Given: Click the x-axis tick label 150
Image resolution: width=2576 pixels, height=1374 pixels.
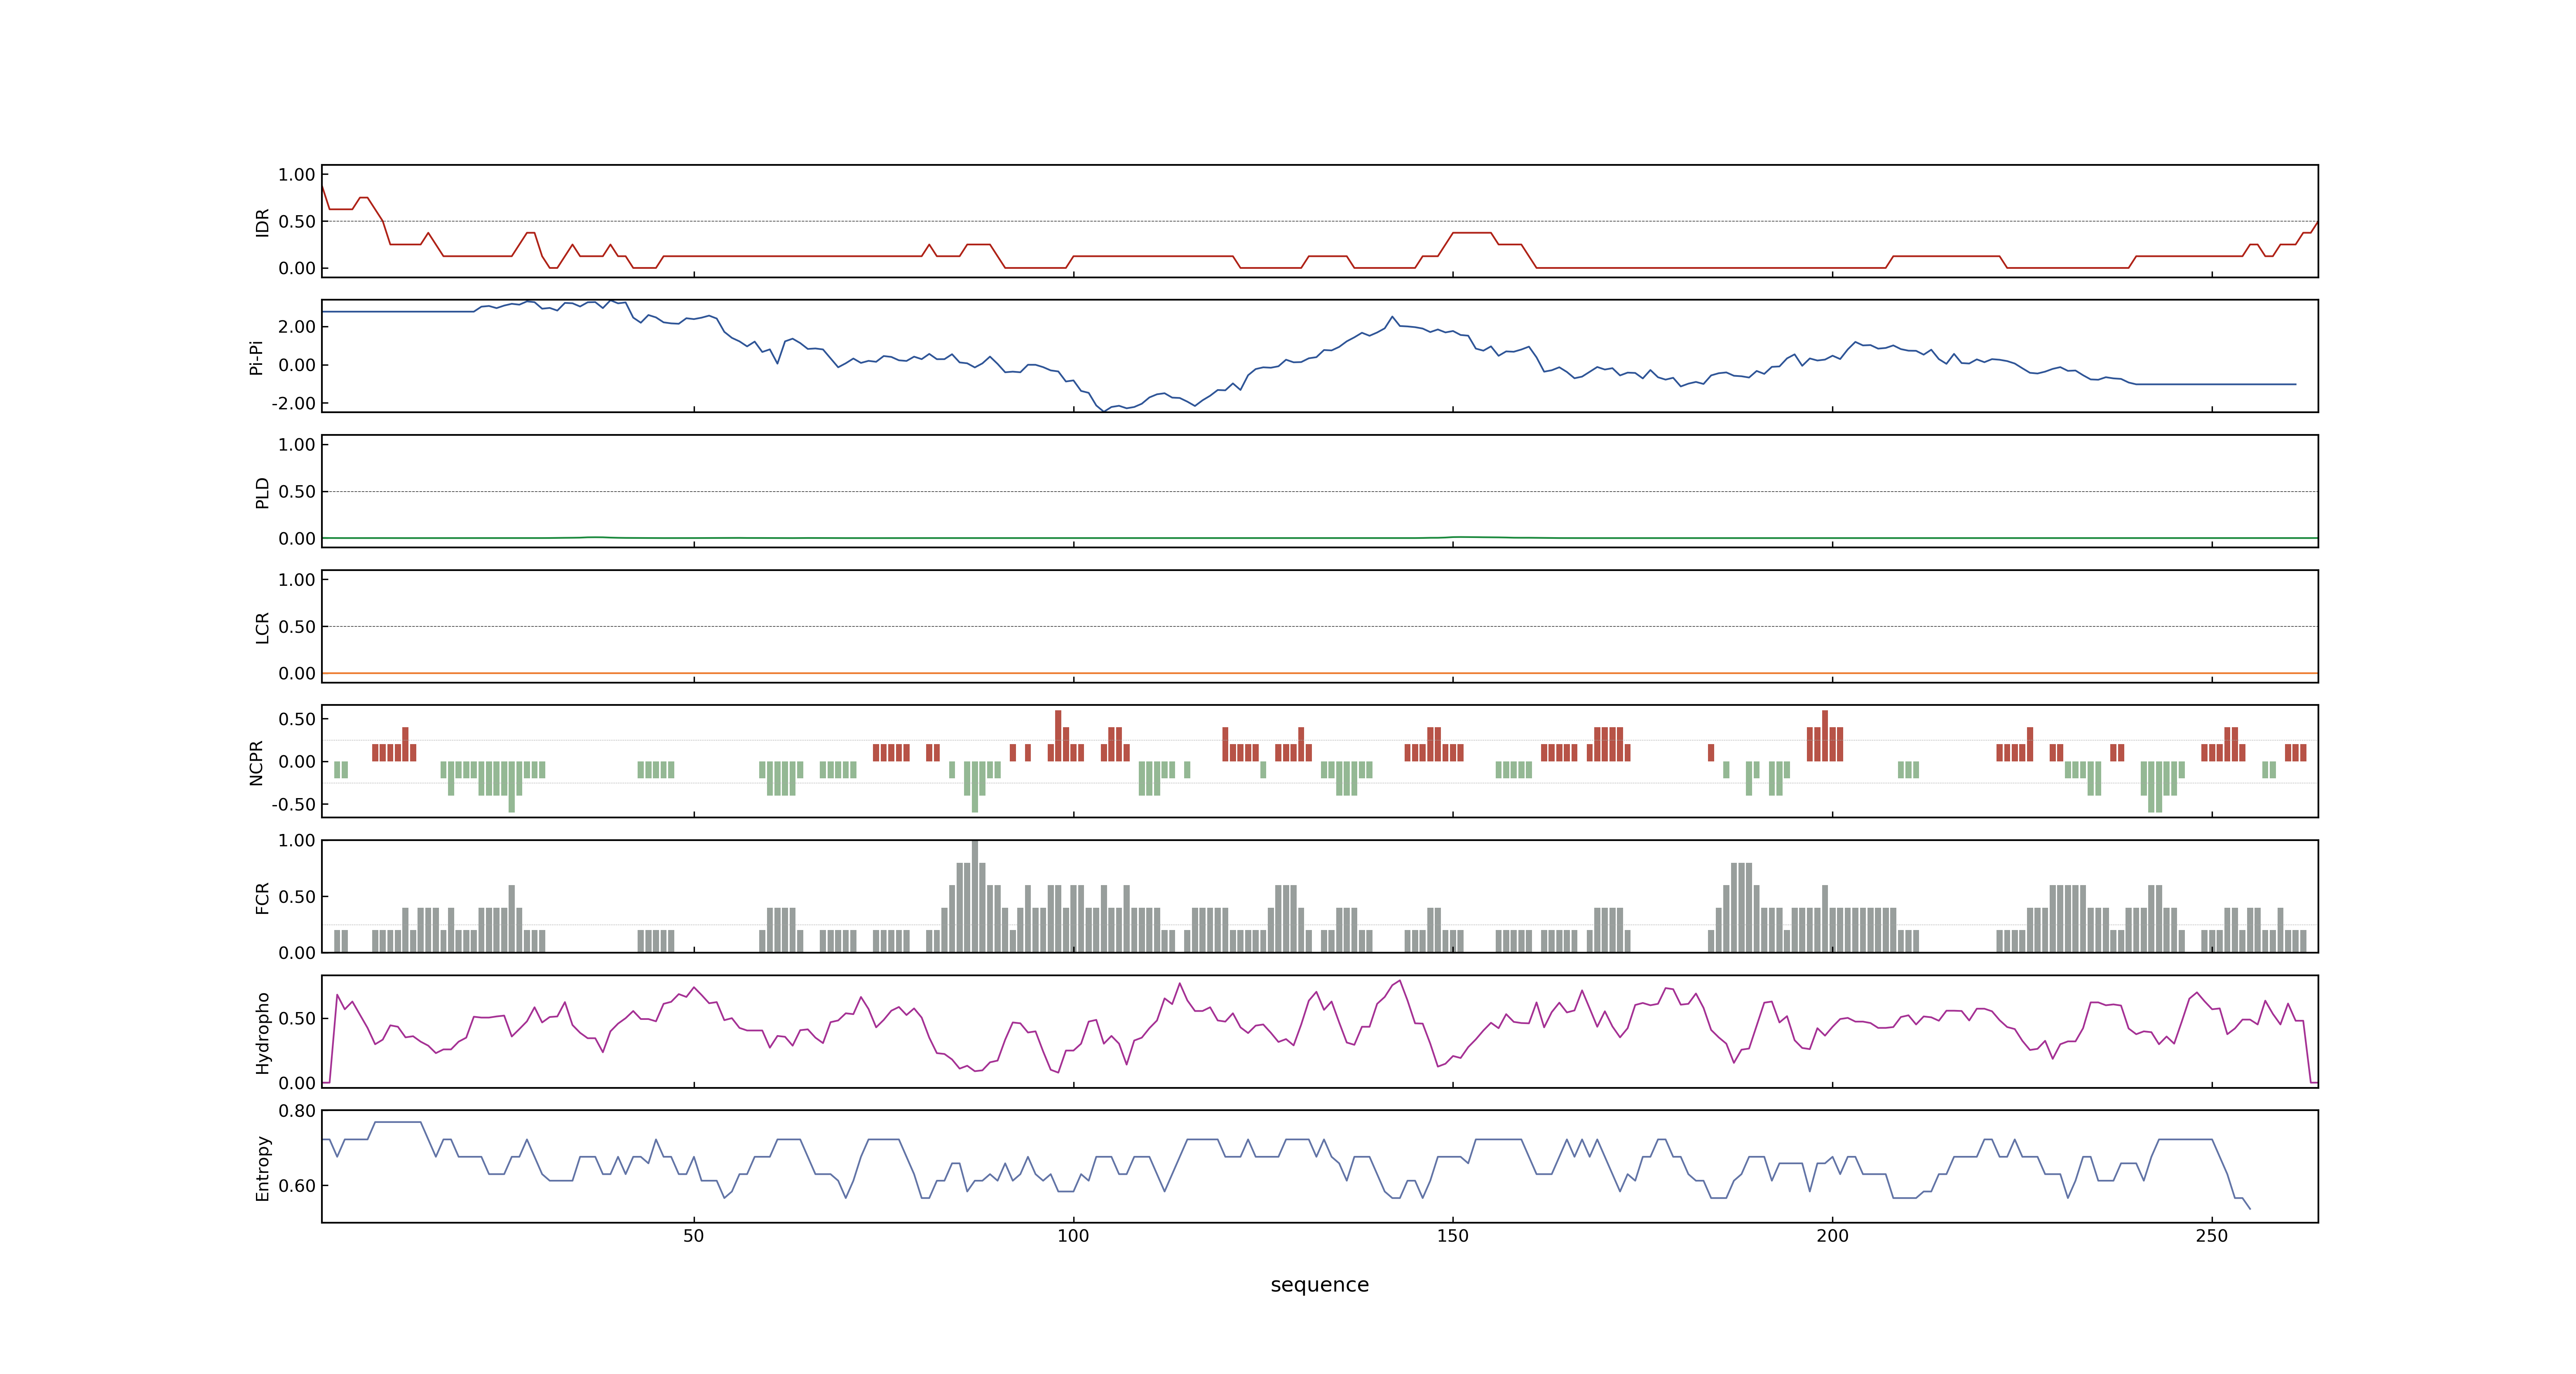Looking at the screenshot, I should (1452, 1236).
